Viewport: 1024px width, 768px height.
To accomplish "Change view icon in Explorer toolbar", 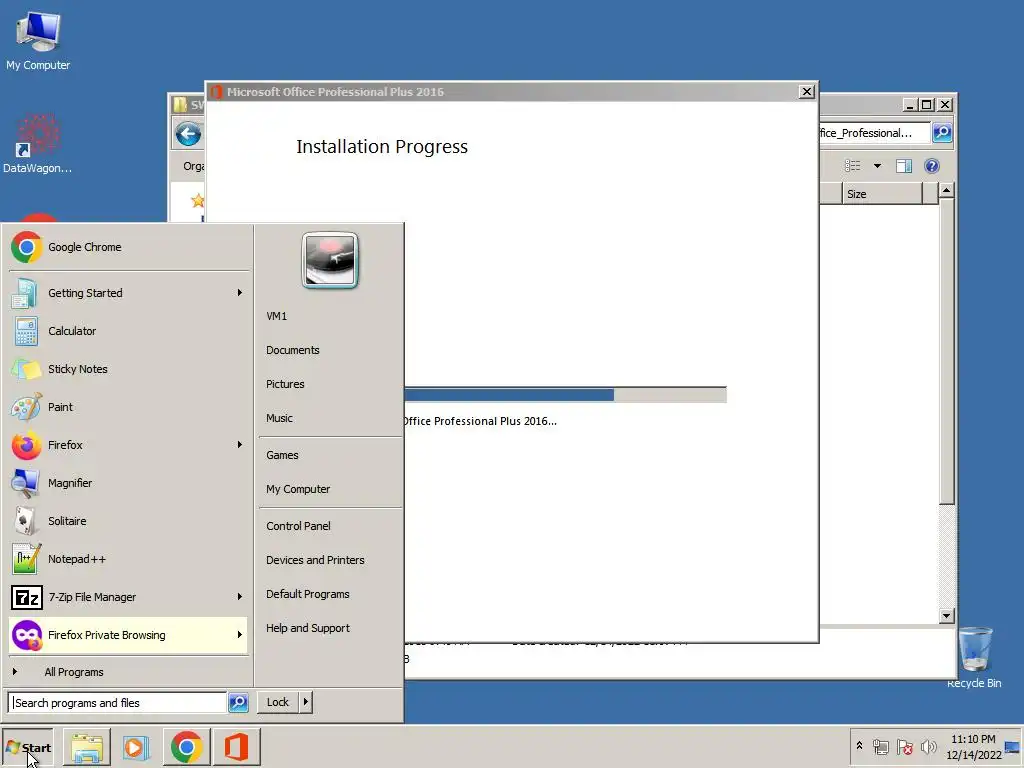I will pos(853,166).
